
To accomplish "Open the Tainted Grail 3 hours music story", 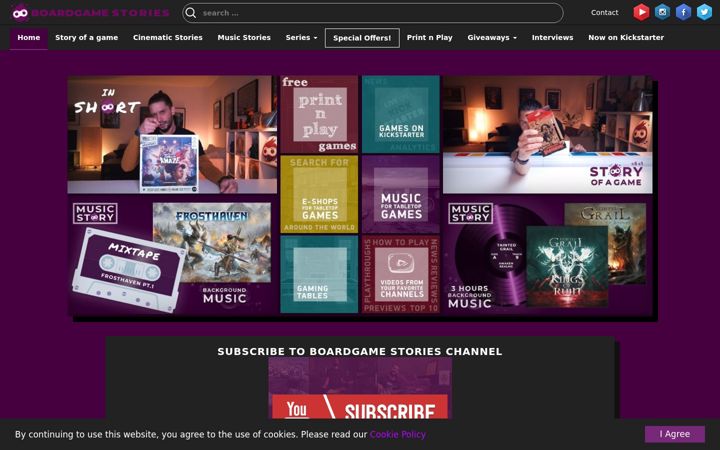I will point(547,256).
